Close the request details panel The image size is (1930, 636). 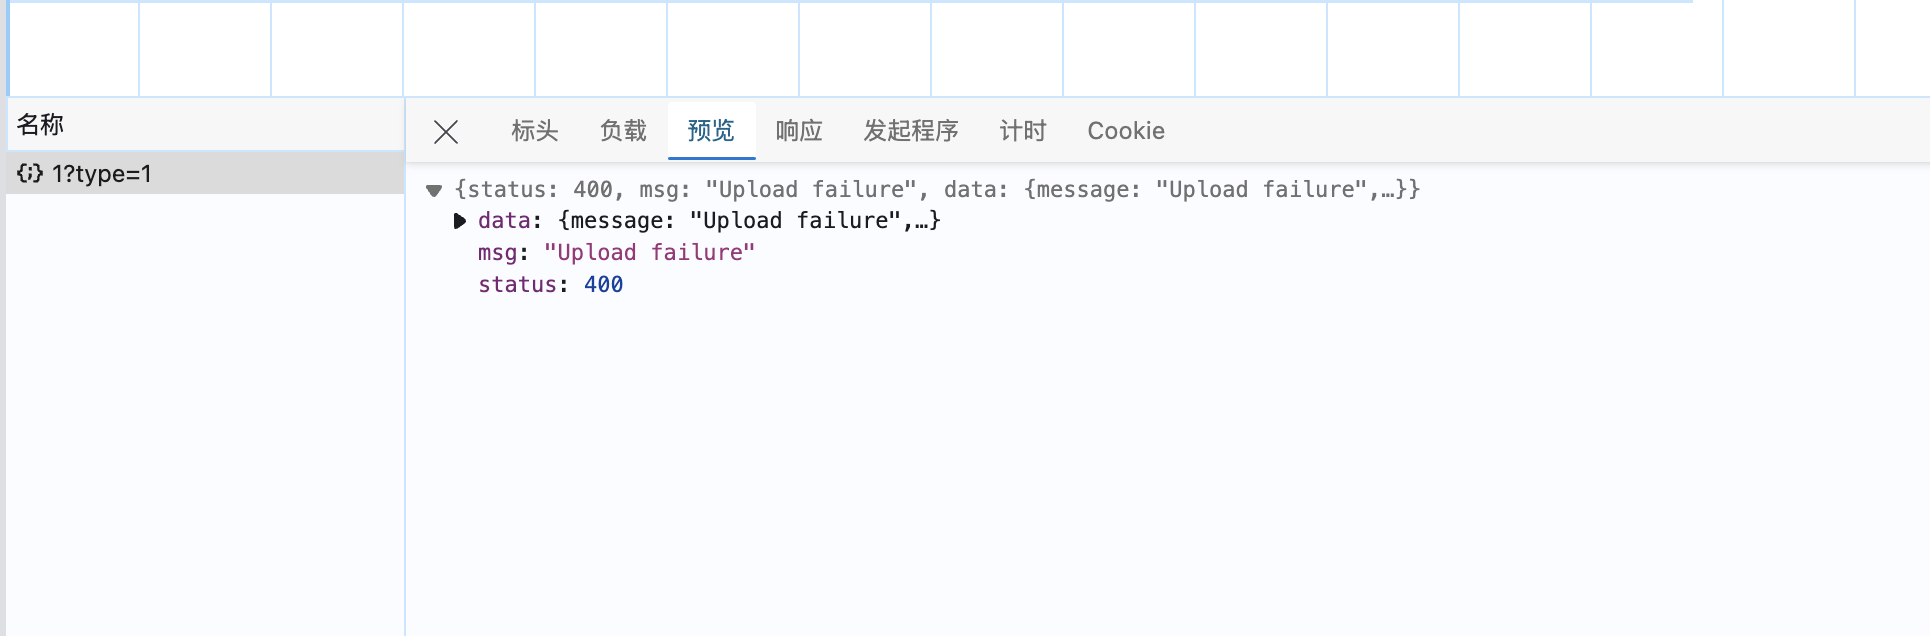pyautogui.click(x=446, y=132)
